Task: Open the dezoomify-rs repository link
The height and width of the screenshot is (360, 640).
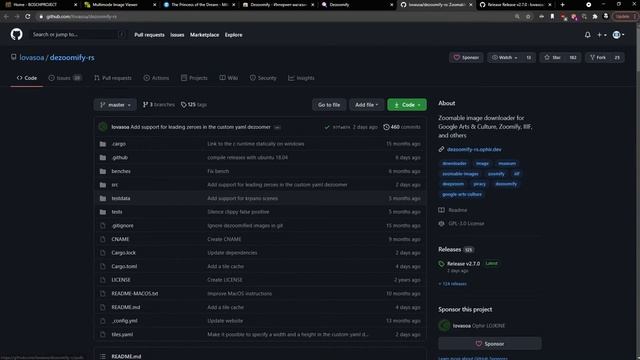Action: click(x=72, y=58)
